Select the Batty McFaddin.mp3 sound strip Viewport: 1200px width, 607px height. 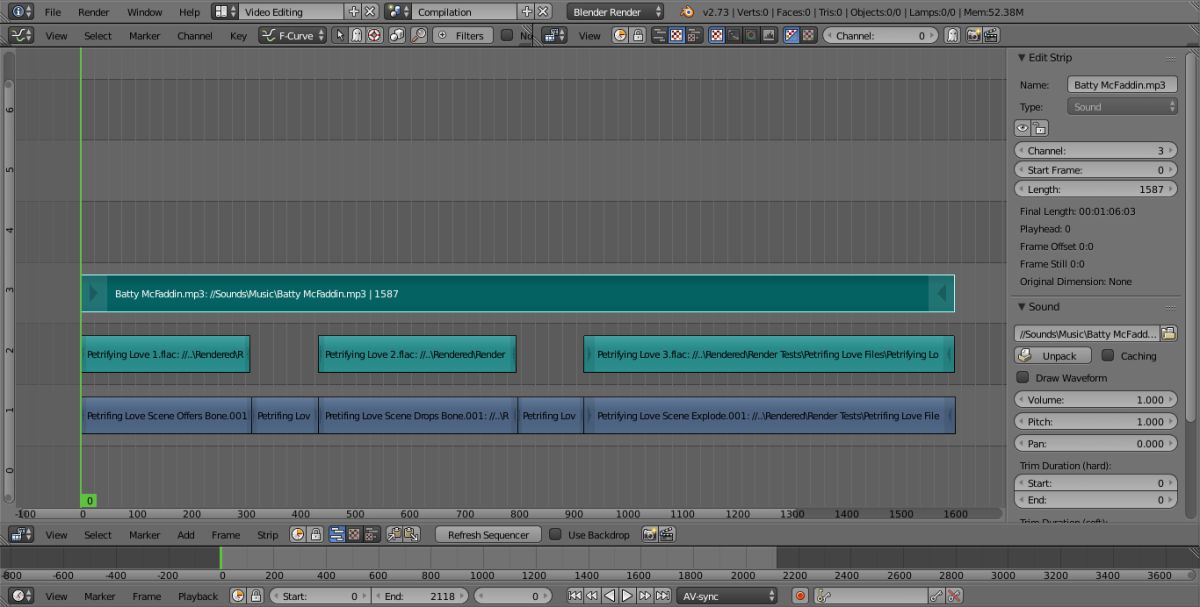click(518, 294)
